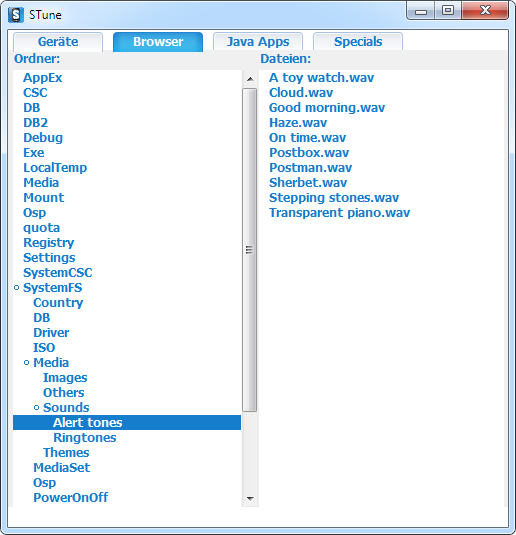Collapse the SystemFS folder node
The height and width of the screenshot is (535, 516).
pyautogui.click(x=16, y=288)
